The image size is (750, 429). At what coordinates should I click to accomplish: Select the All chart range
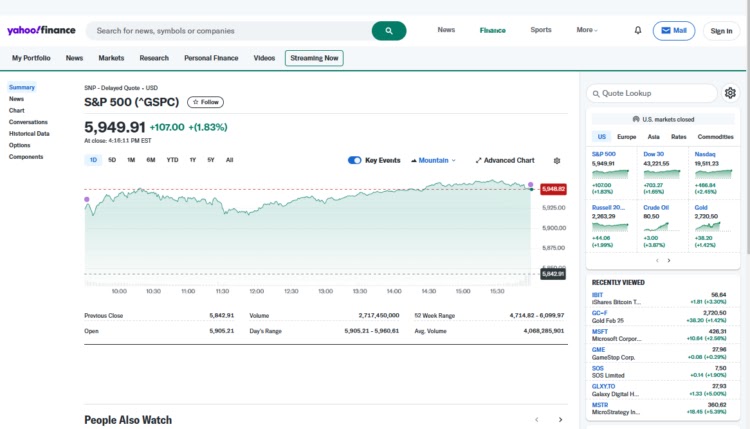230,160
